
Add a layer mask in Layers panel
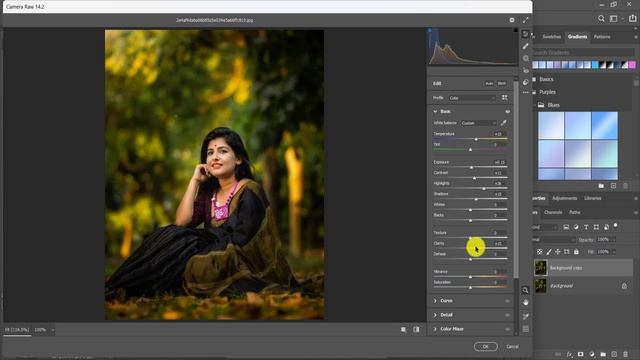[x=580, y=354]
